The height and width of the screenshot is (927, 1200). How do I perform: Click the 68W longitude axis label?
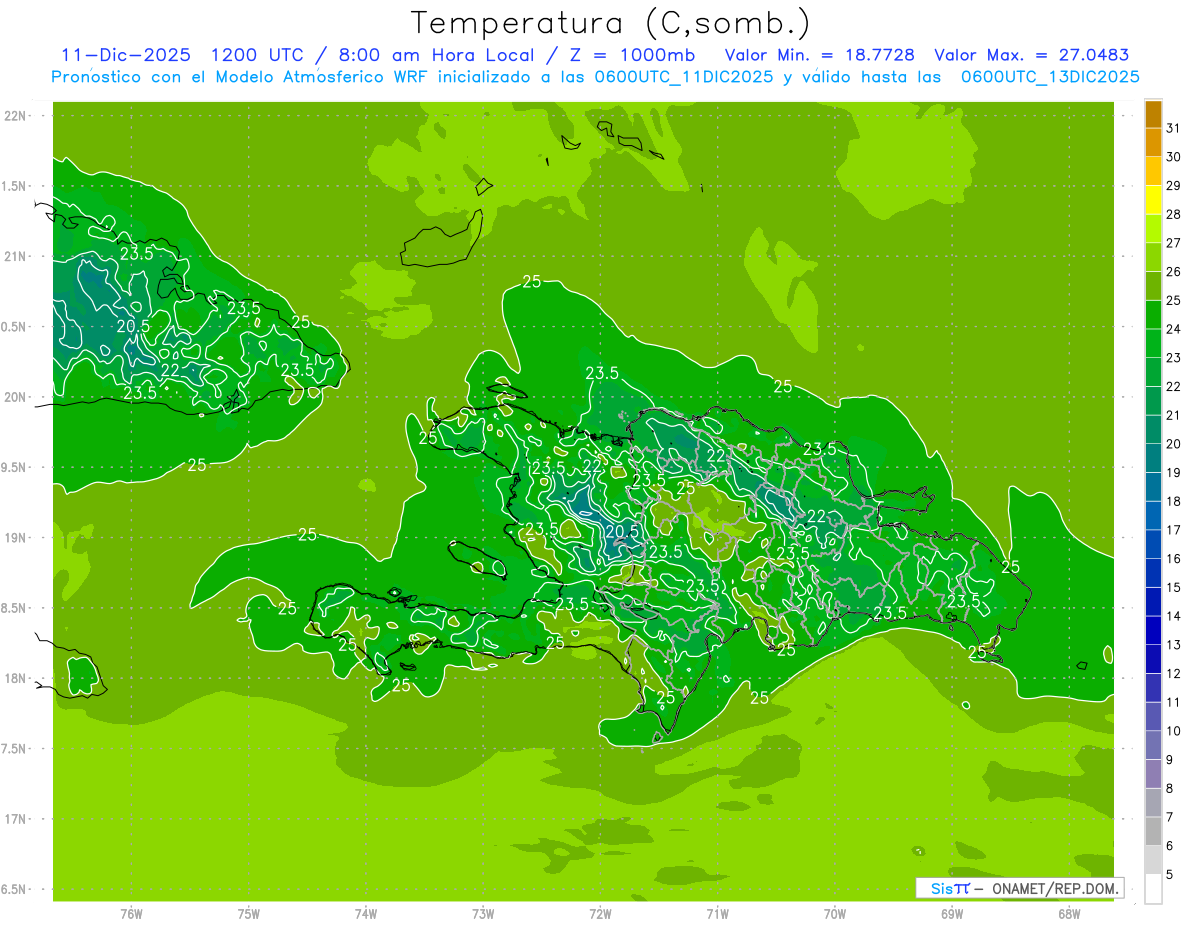[x=1069, y=914]
